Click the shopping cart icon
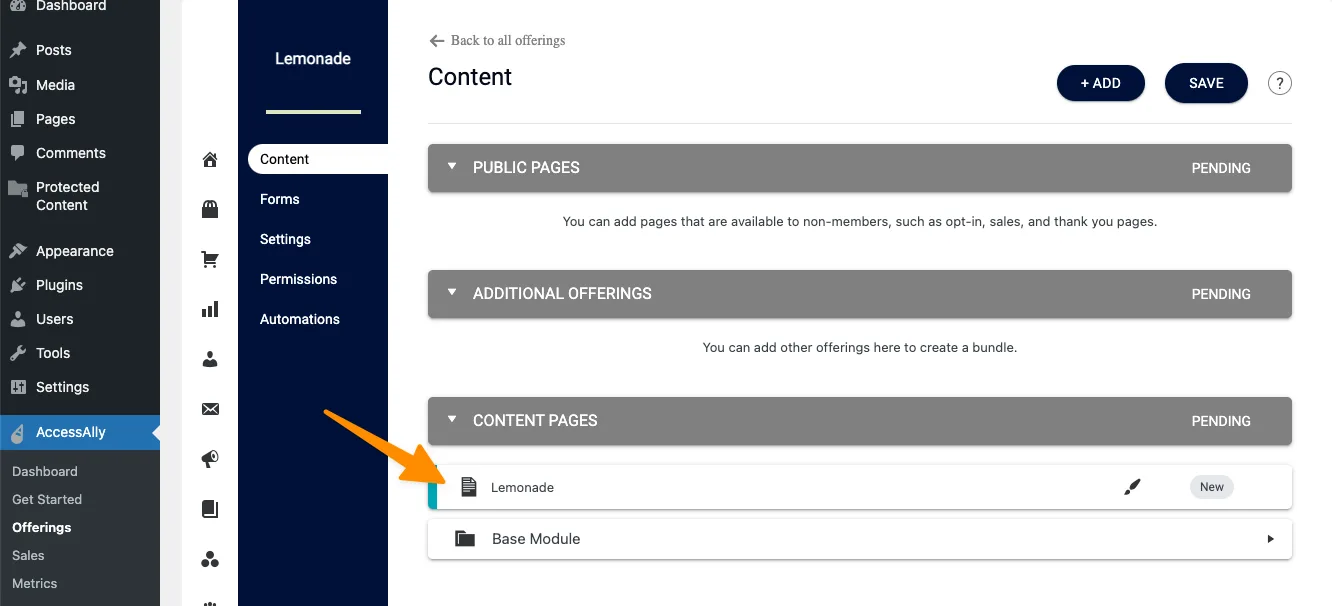The width and height of the screenshot is (1332, 606). click(210, 259)
